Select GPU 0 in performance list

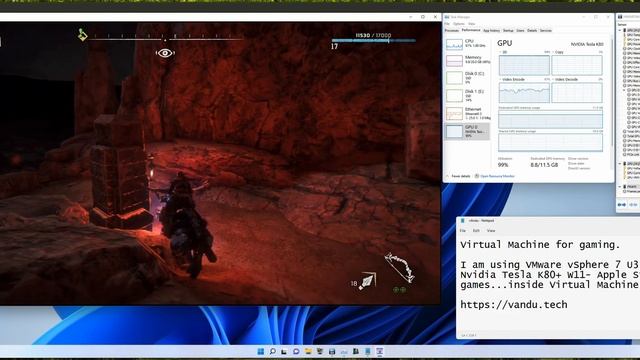[x=467, y=131]
